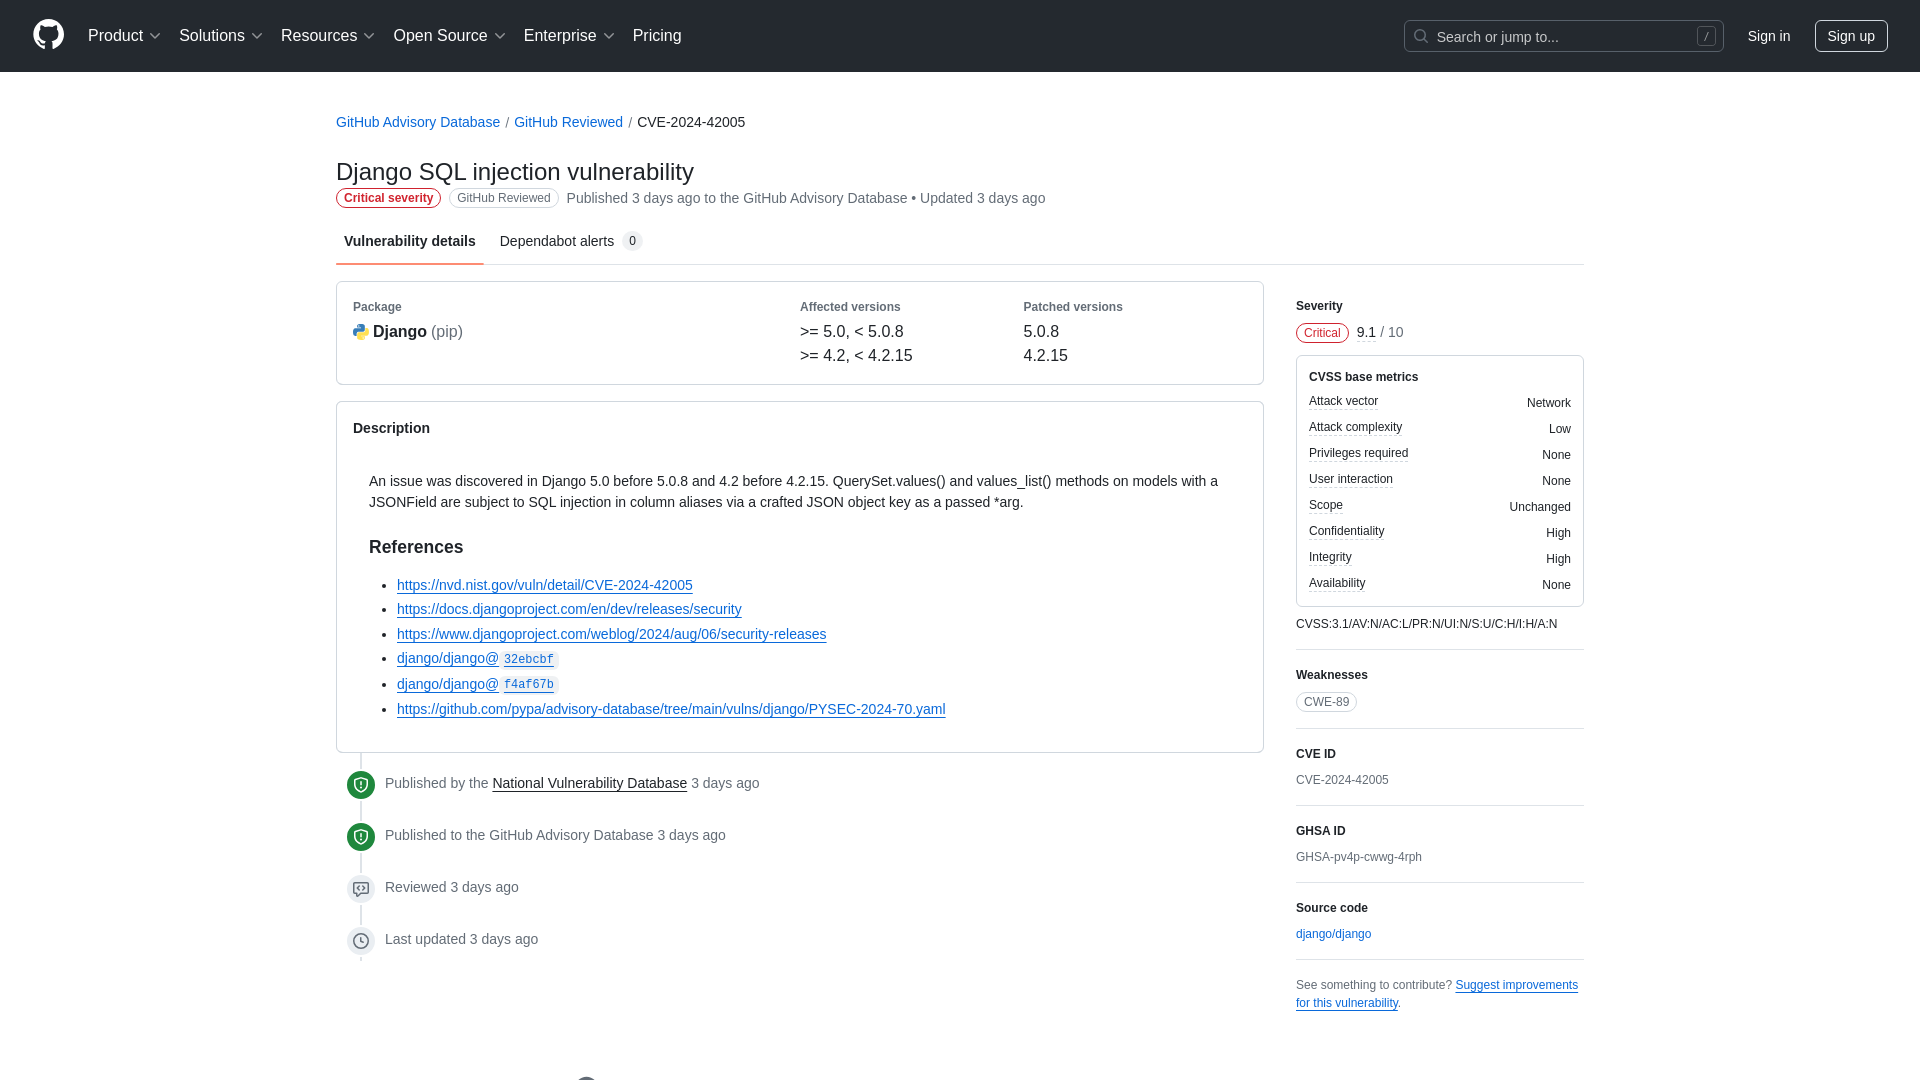Expand the Product dropdown menu

pos(124,36)
